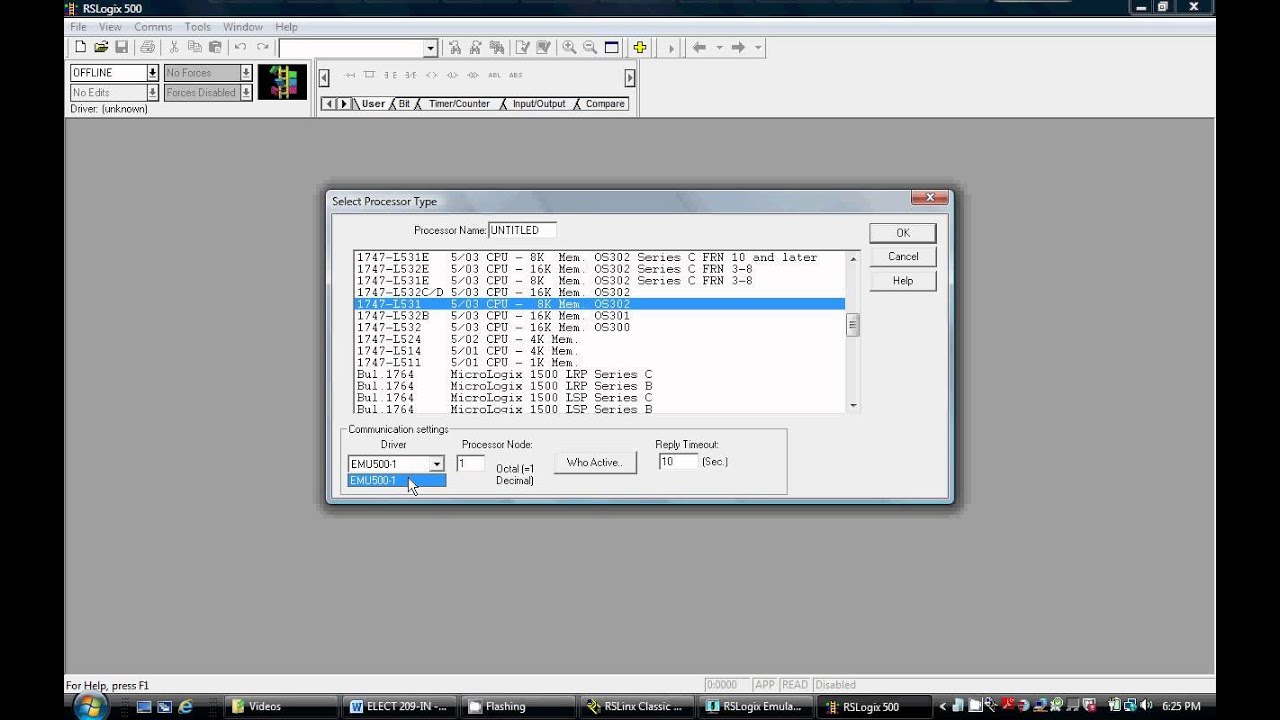Insert a new rung instruction icon
1280x720 pixels.
(x=349, y=75)
